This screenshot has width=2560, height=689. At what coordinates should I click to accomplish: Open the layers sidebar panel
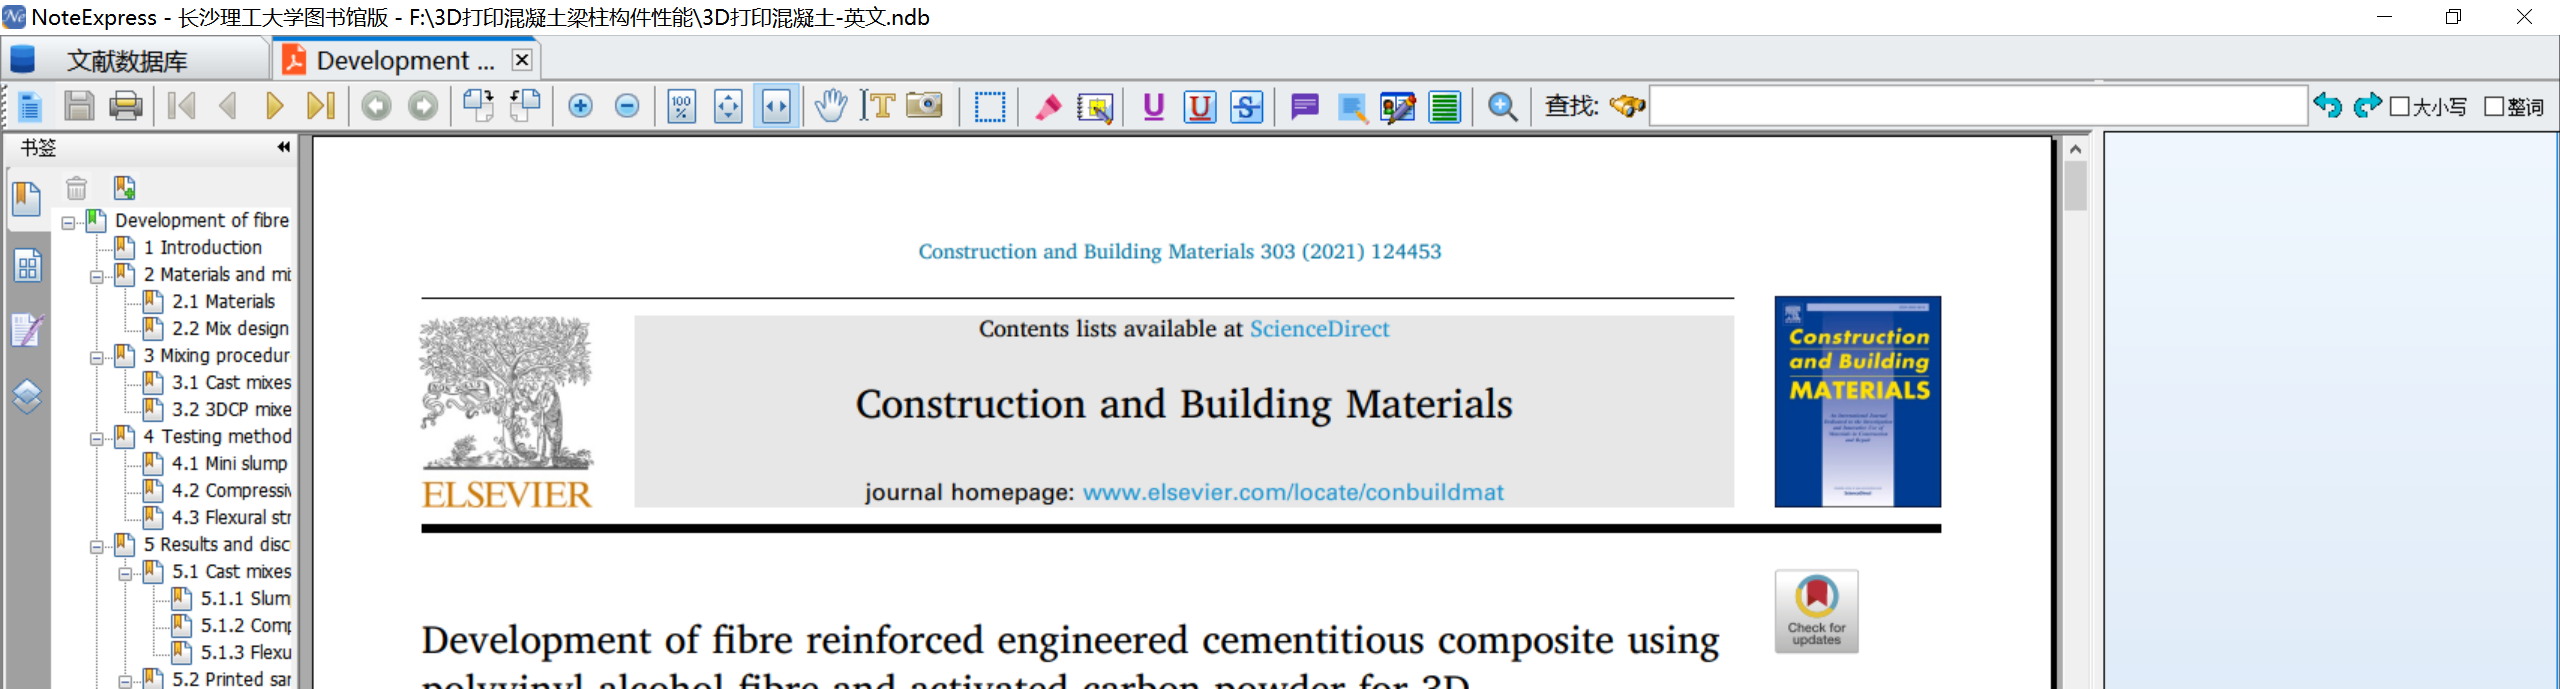(27, 397)
